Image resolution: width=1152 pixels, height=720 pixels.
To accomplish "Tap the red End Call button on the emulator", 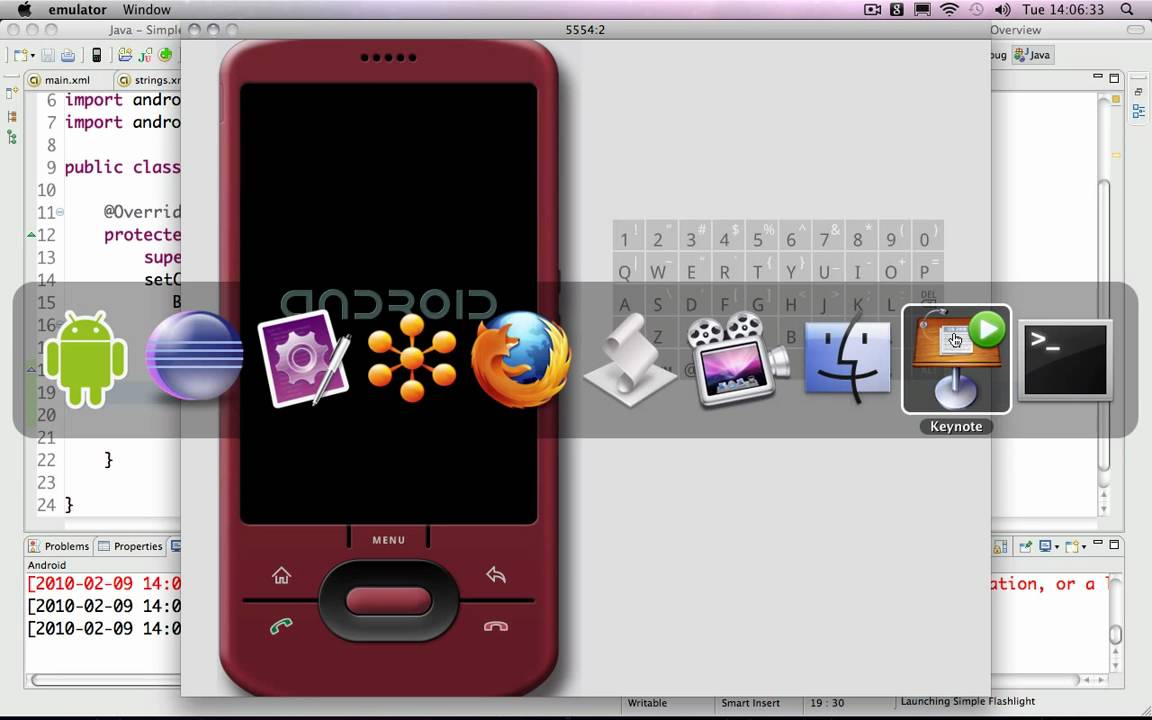I will click(x=496, y=626).
